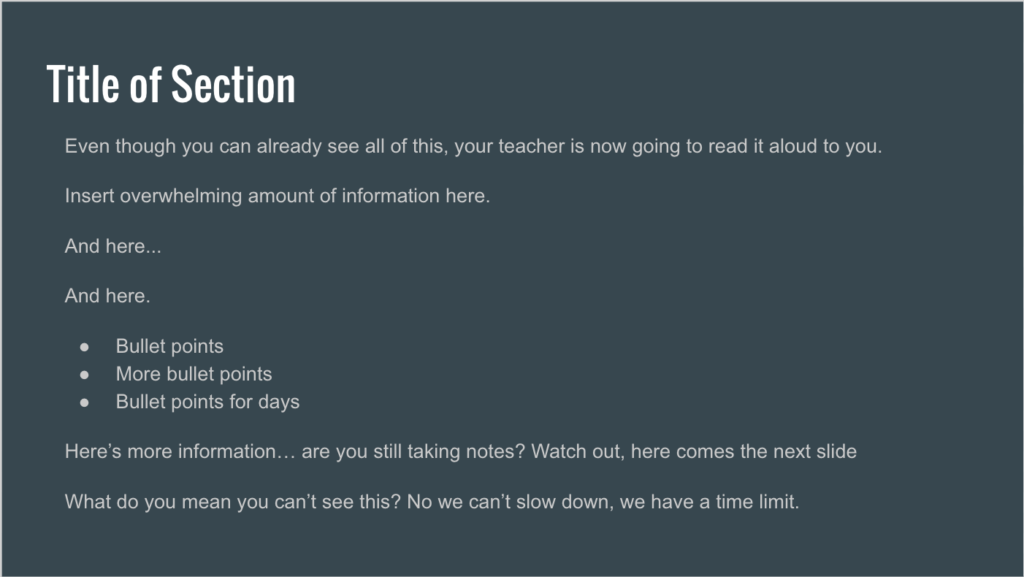Image resolution: width=1024 pixels, height=577 pixels.
Task: Click the bullet dot before 'More bullet points'
Action: 84,375
